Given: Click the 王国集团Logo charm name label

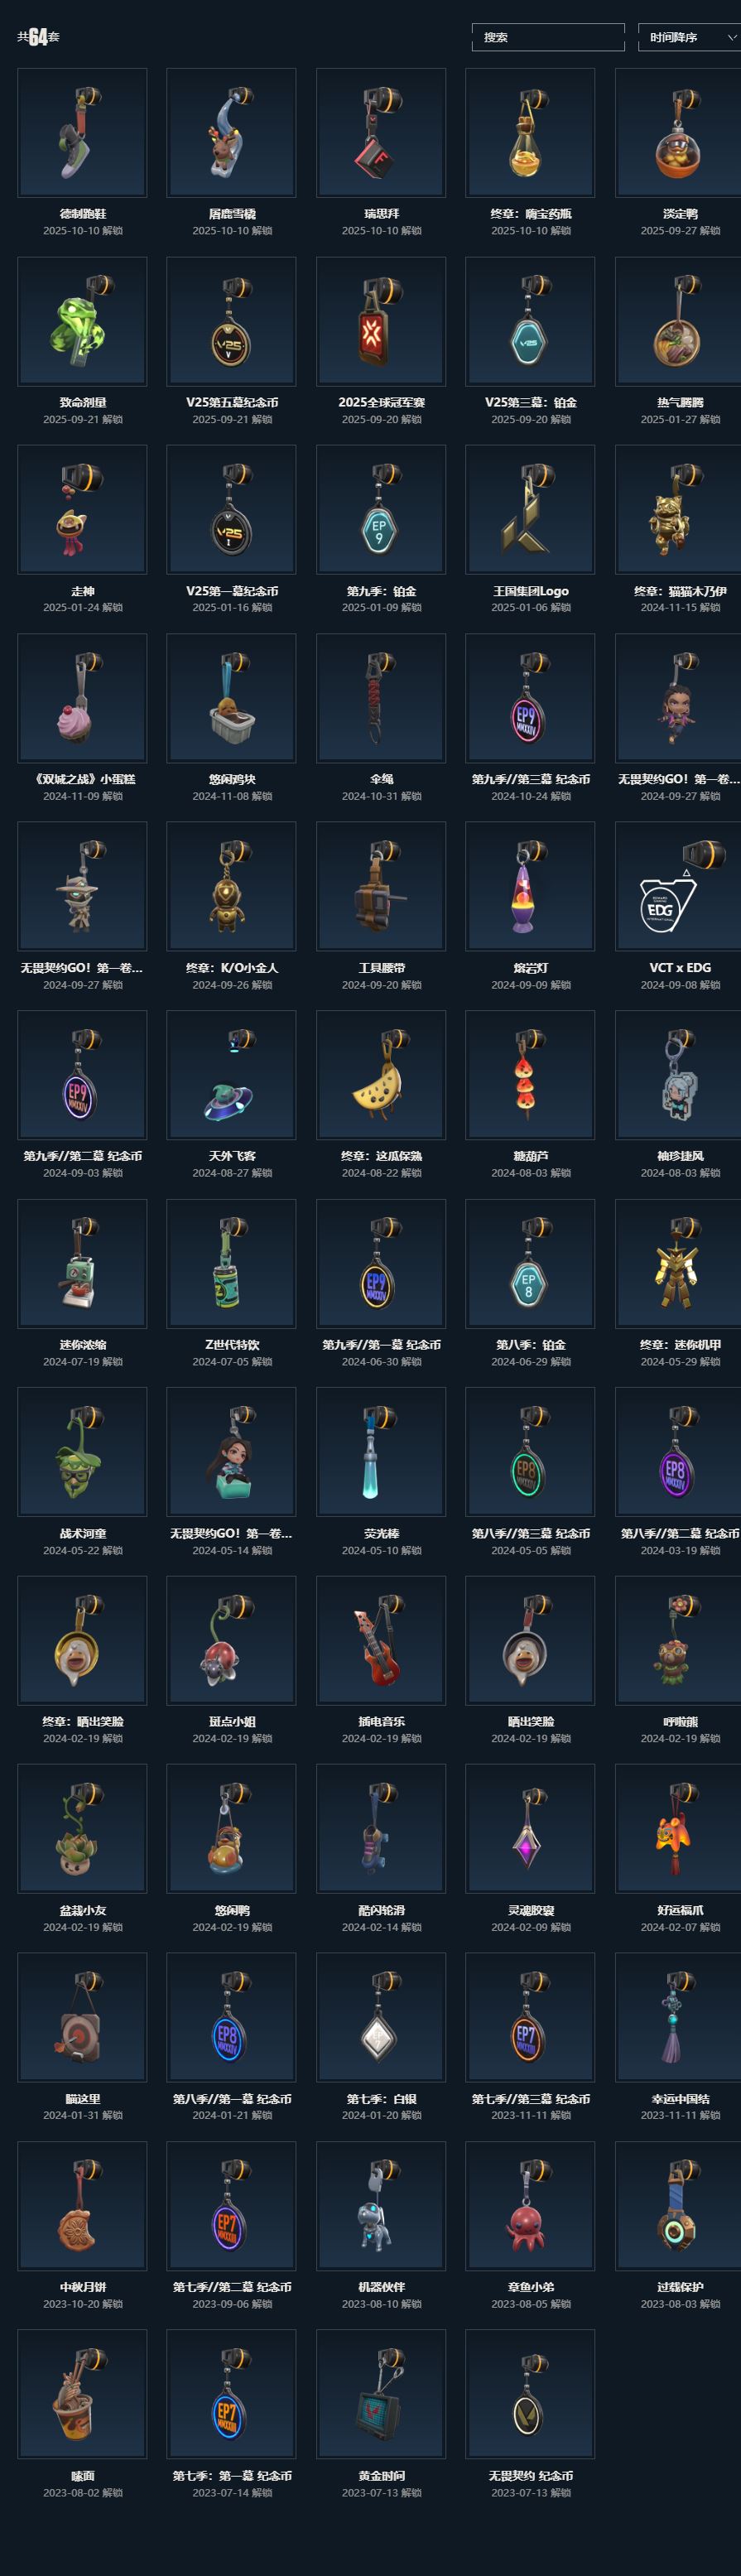Looking at the screenshot, I should pos(530,591).
